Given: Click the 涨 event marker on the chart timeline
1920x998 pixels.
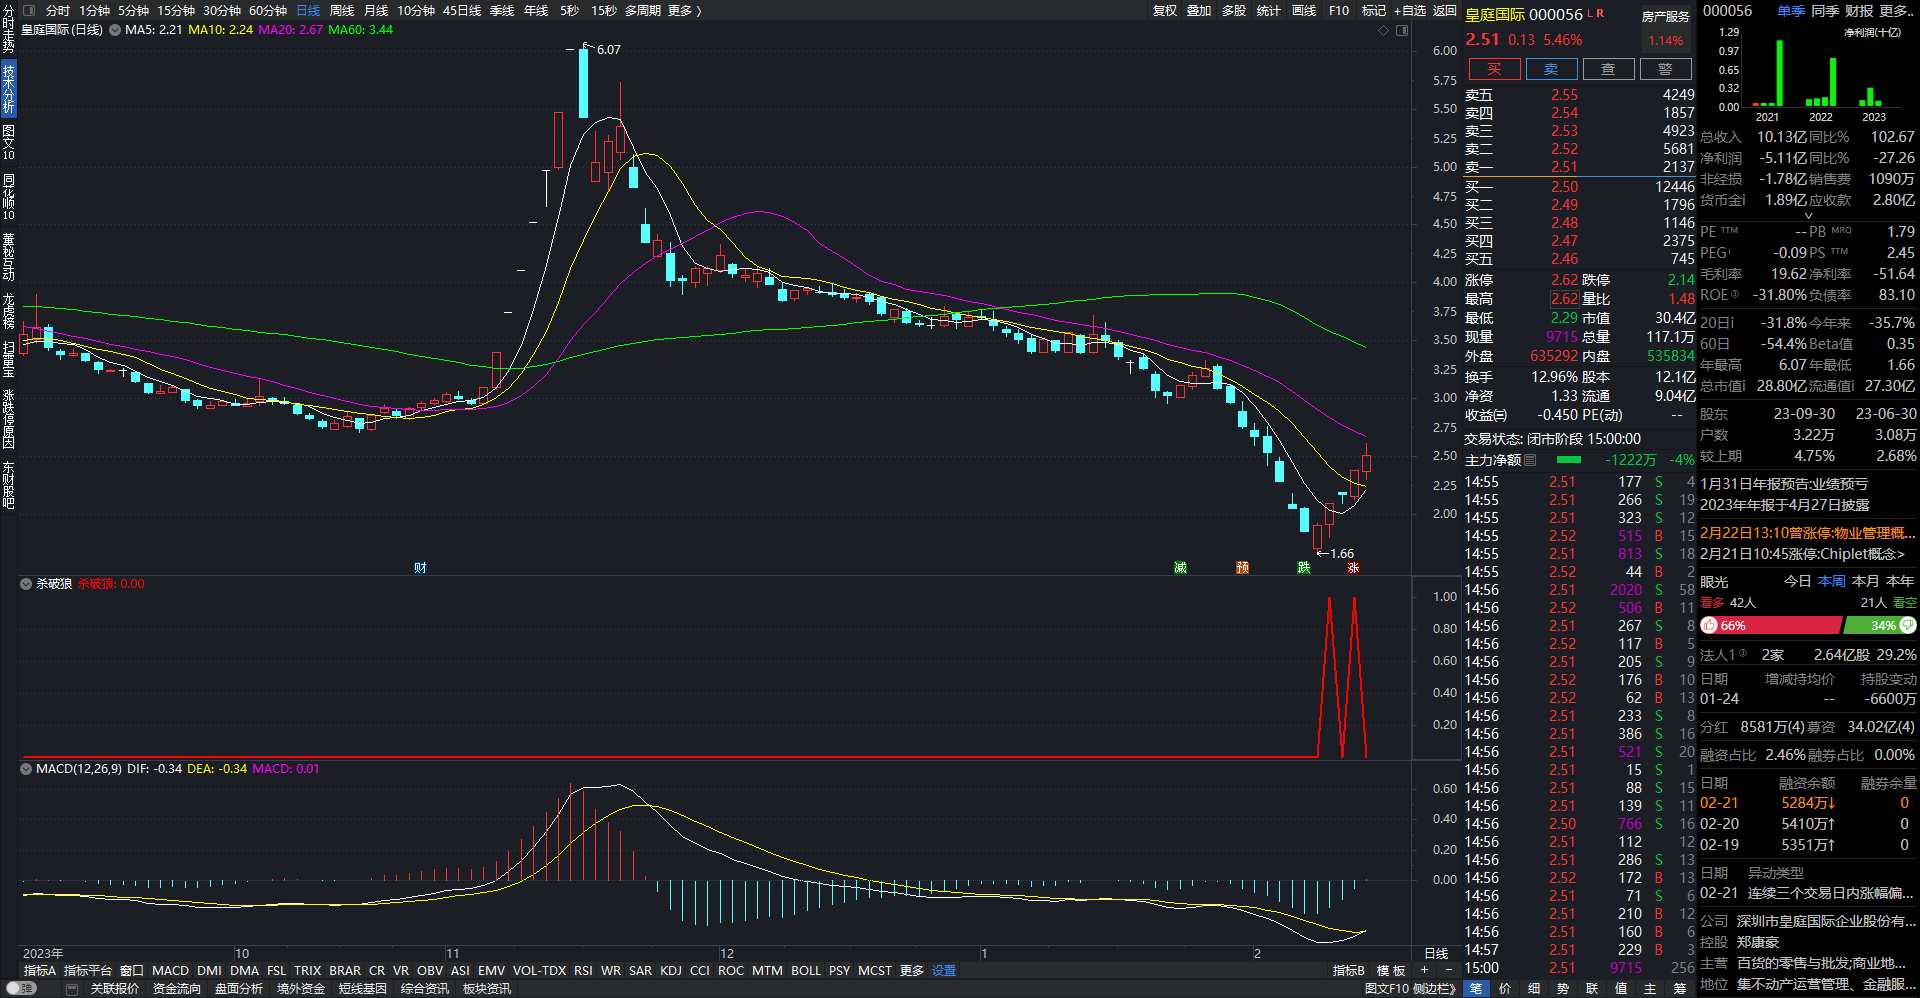Looking at the screenshot, I should point(1353,568).
